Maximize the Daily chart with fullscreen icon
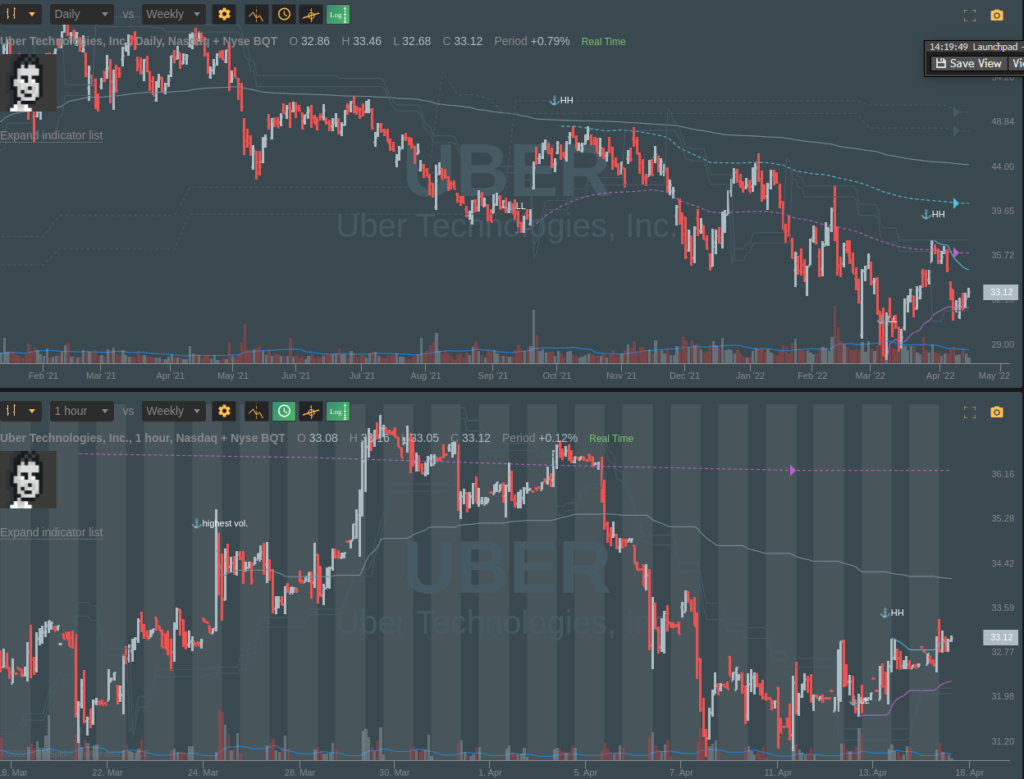 [970, 16]
